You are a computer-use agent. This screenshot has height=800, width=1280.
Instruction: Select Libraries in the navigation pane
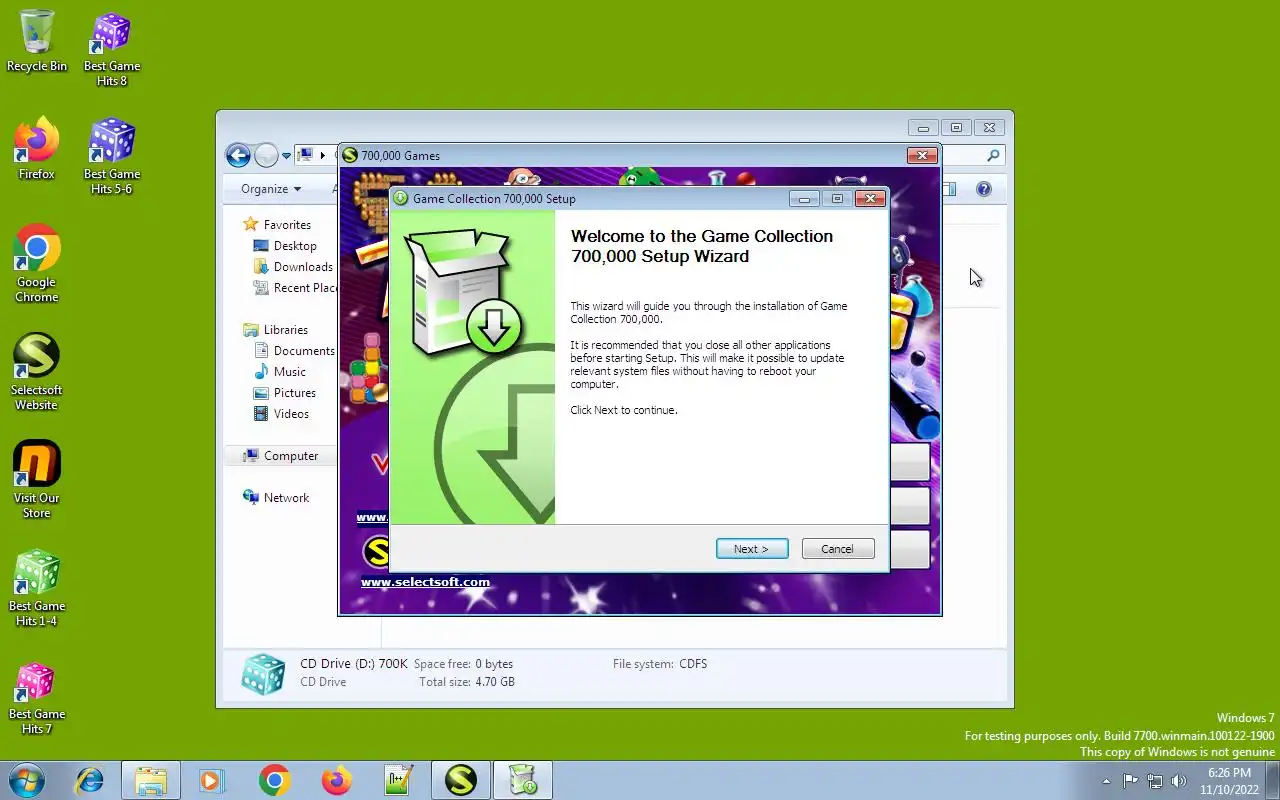click(285, 330)
